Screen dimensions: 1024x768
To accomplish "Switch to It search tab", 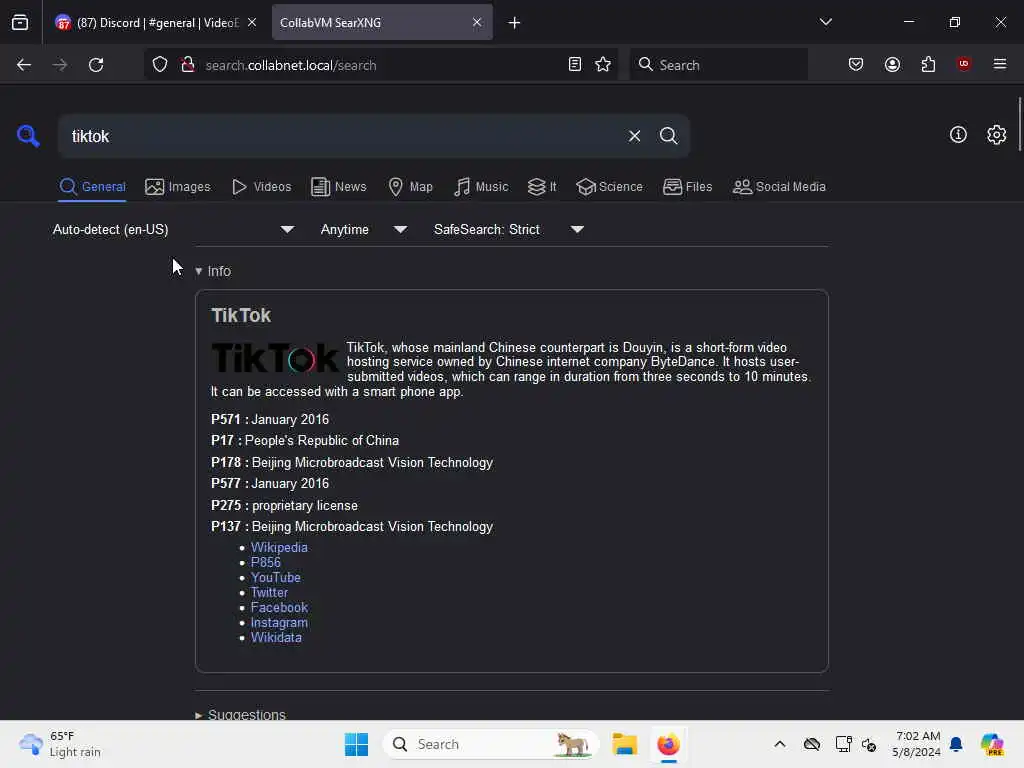I will click(x=542, y=187).
